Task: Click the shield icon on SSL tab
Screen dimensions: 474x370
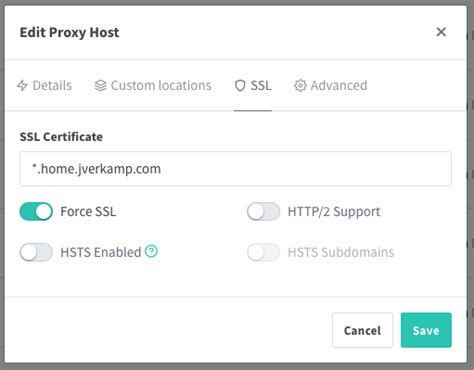Action: pyautogui.click(x=240, y=86)
